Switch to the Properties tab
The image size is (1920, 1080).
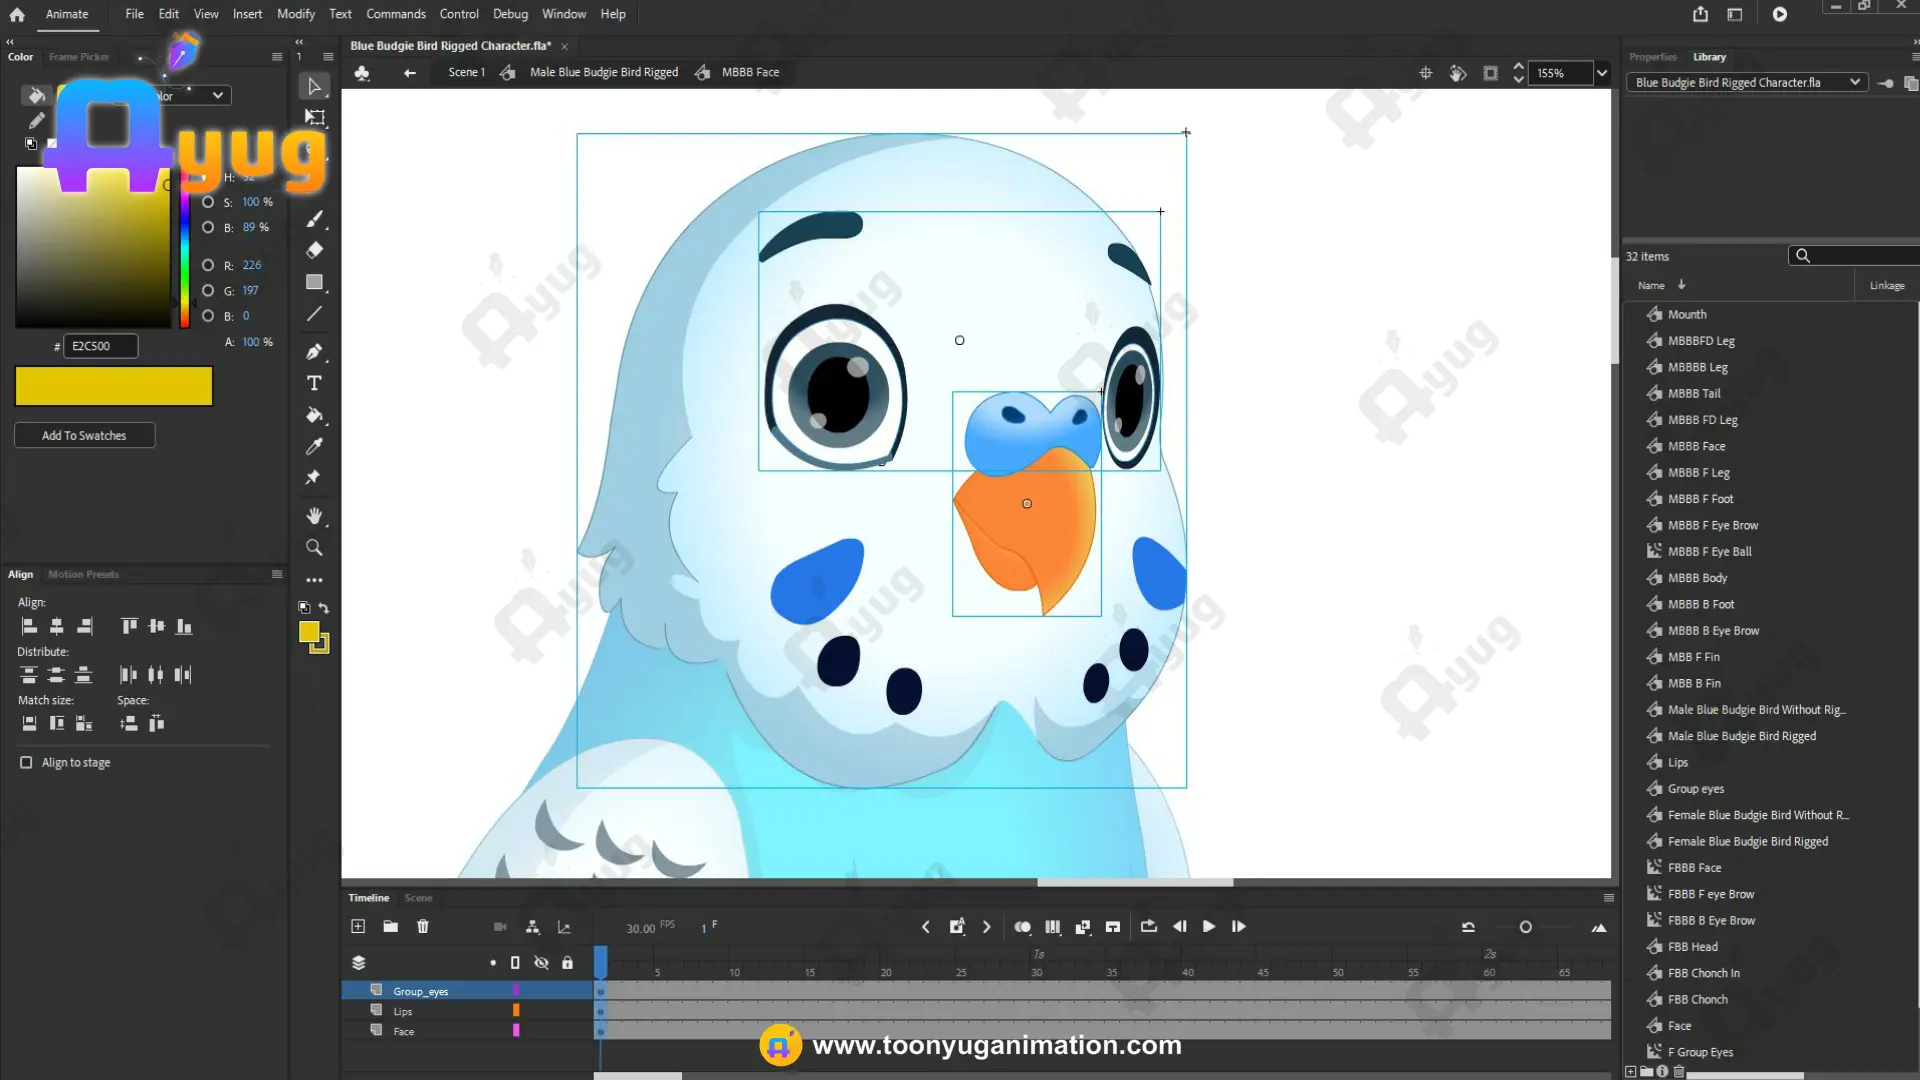tap(1652, 57)
